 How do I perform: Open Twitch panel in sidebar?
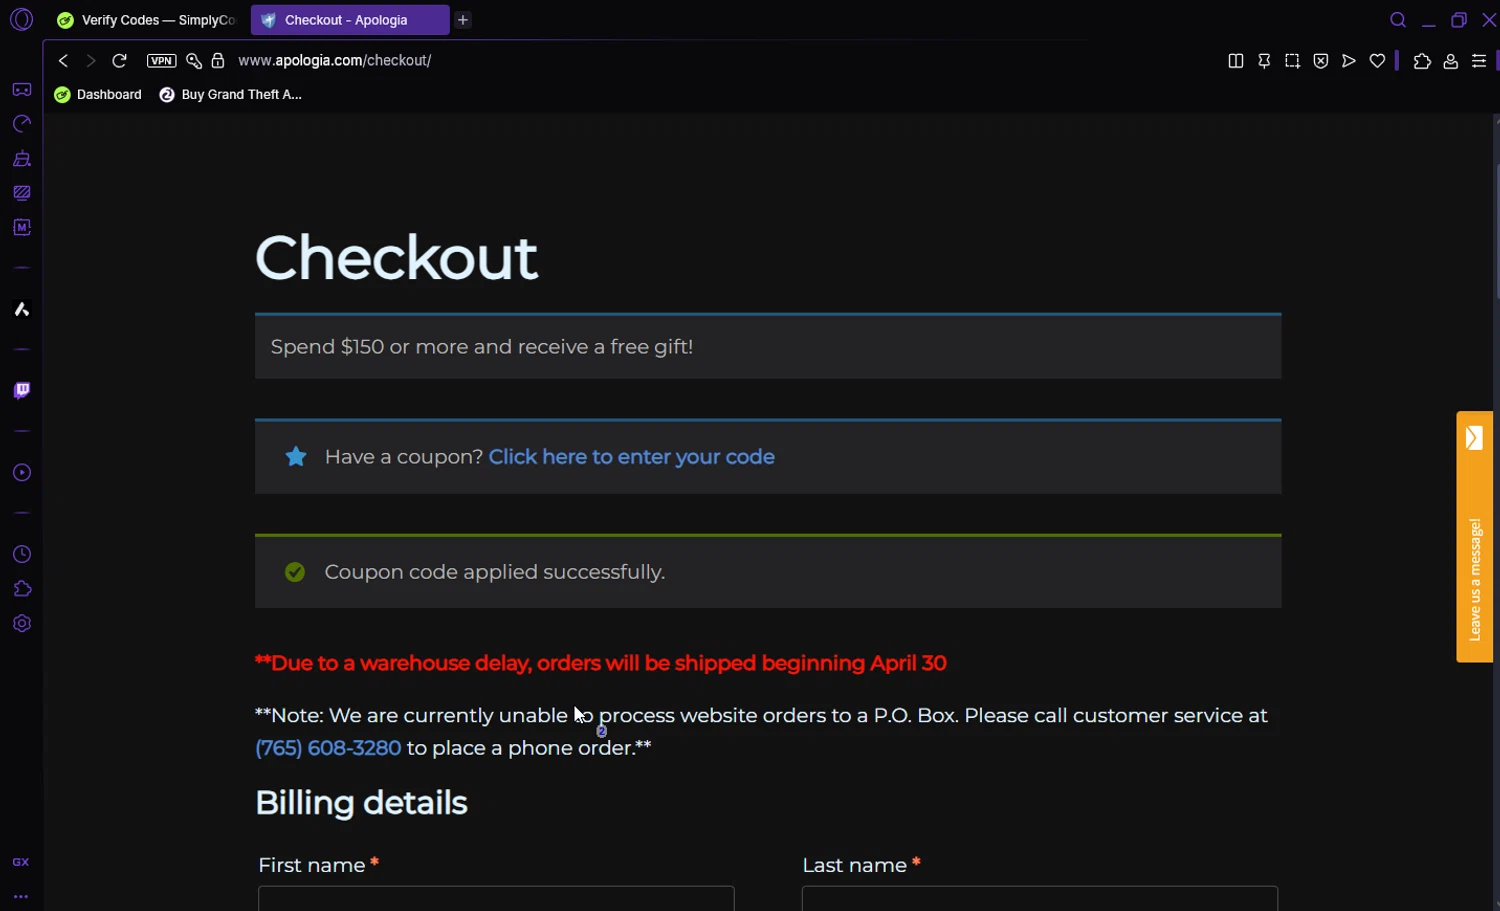pyautogui.click(x=21, y=390)
